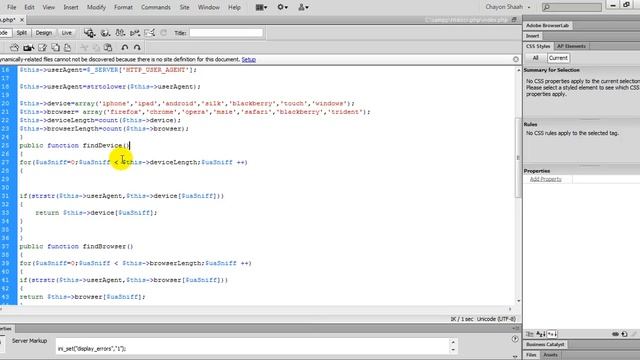This screenshot has height=360, width=640.
Task: Click the Open file icon in the standard toolbar
Action: click(15, 48)
